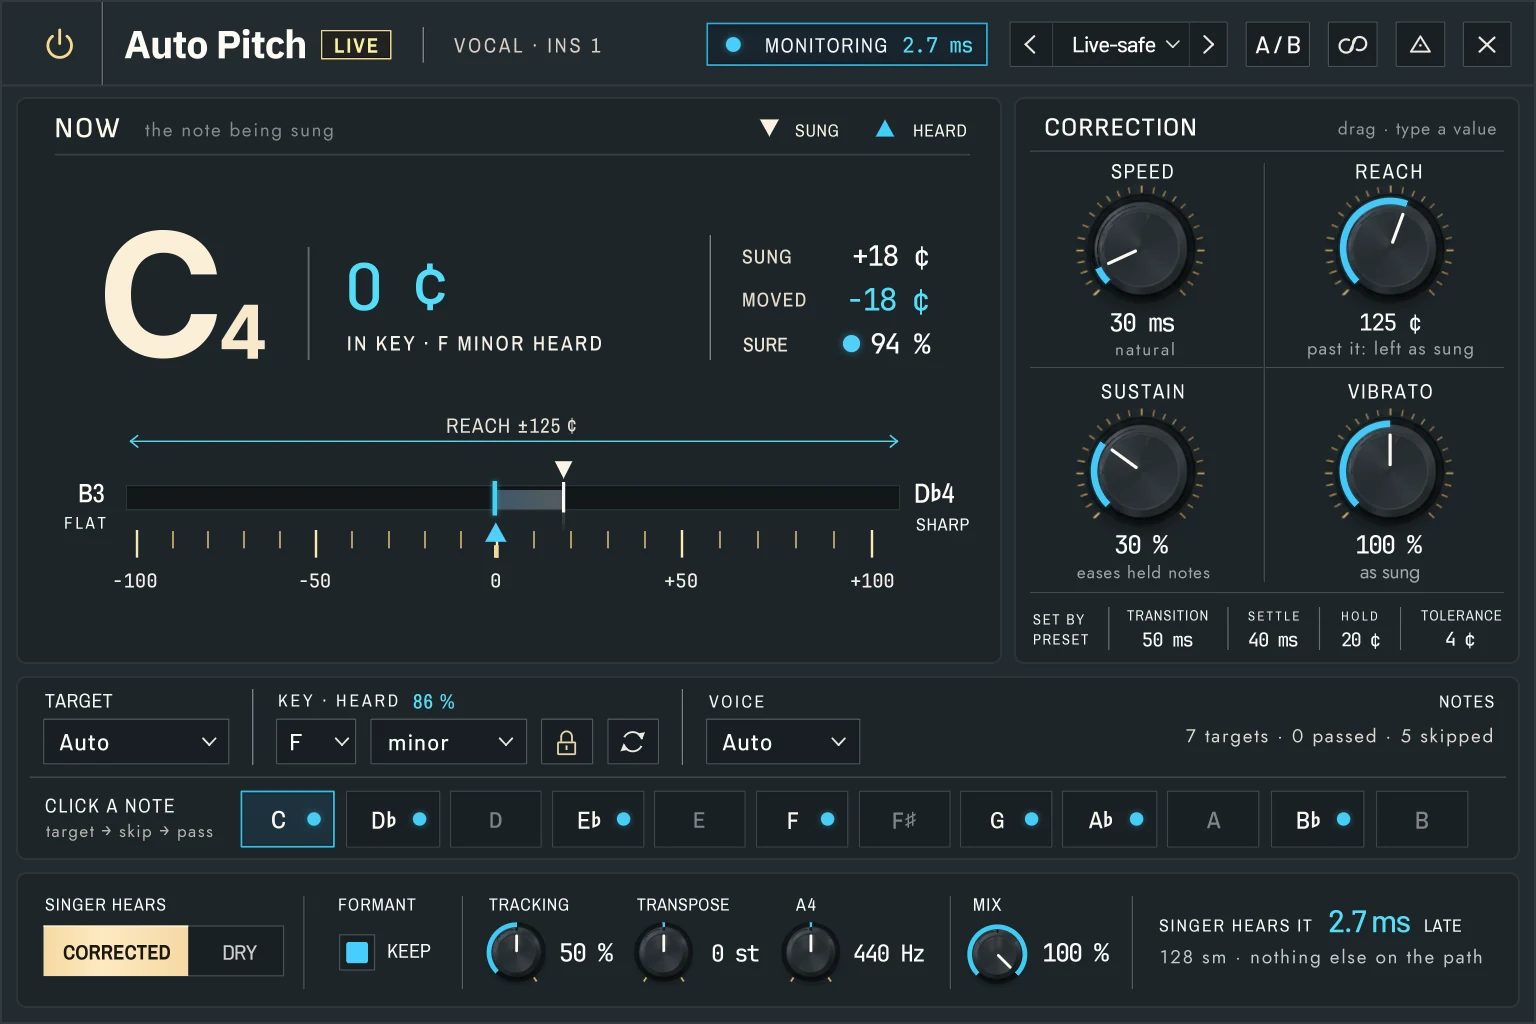Toggle the Db note target
The image size is (1536, 1024).
[393, 820]
